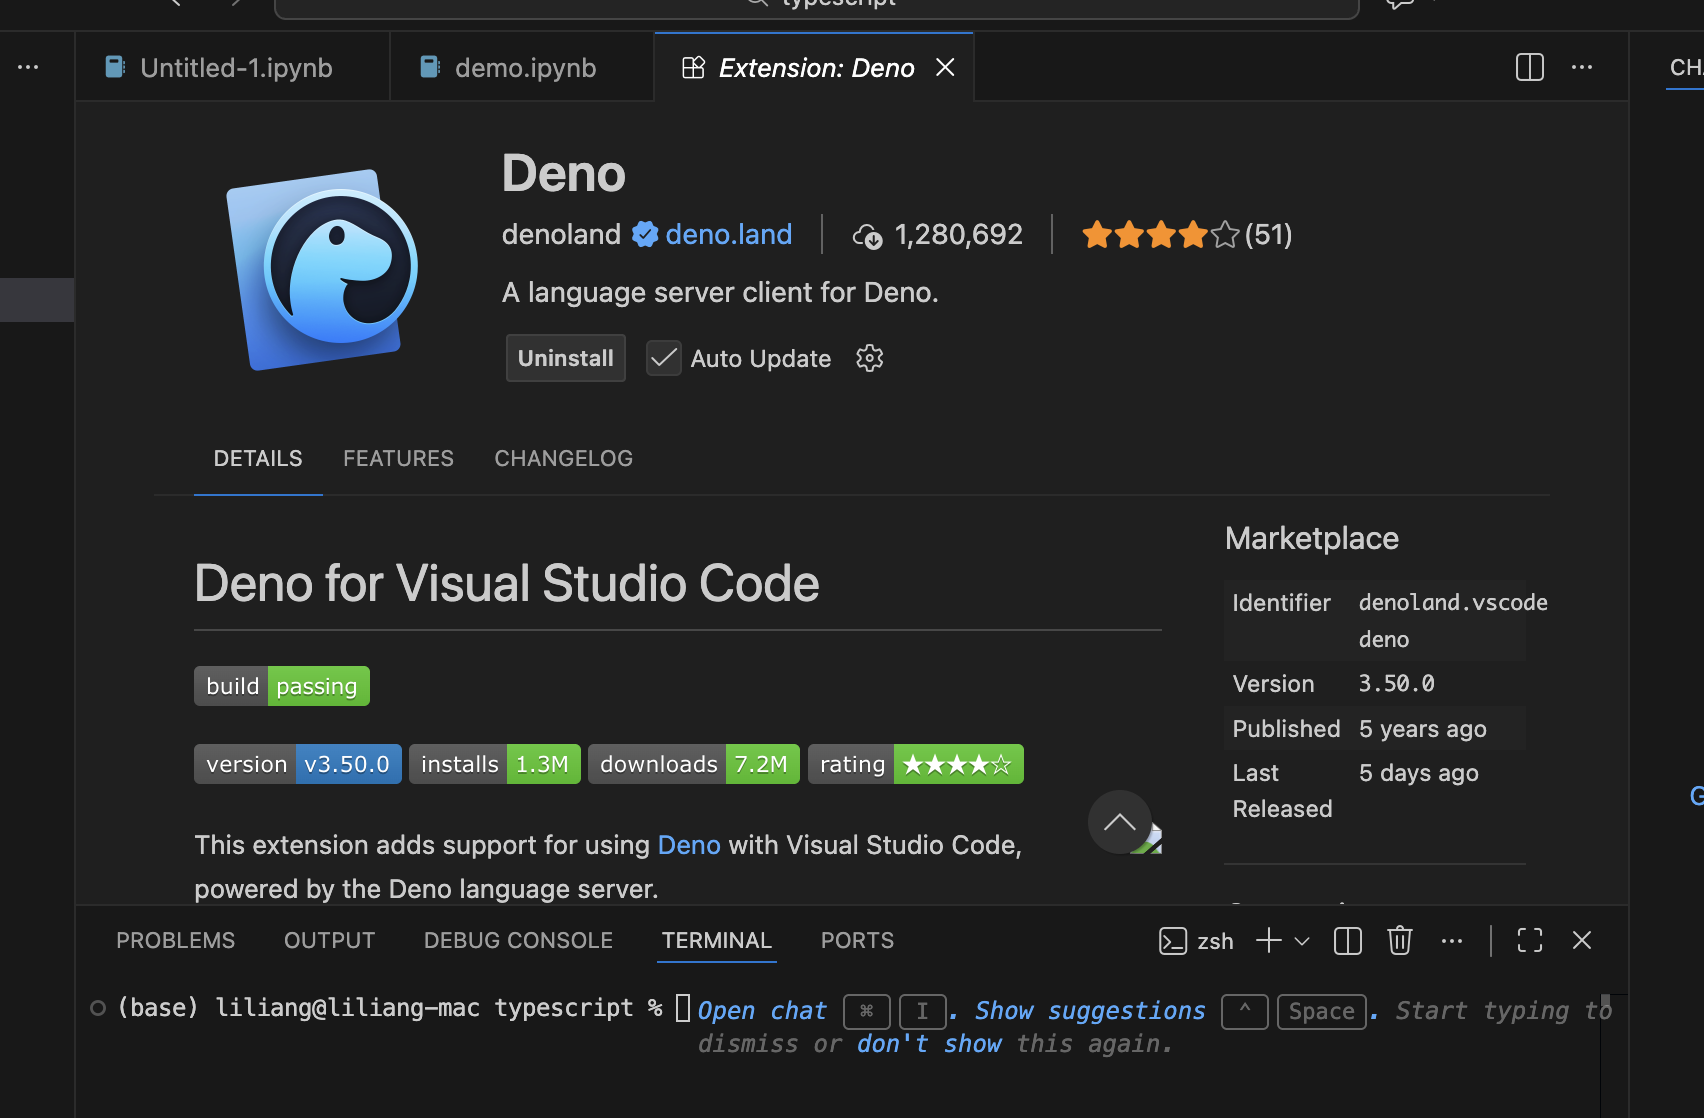1704x1118 pixels.
Task: Click the scroll-to-top arrow button
Action: [x=1120, y=822]
